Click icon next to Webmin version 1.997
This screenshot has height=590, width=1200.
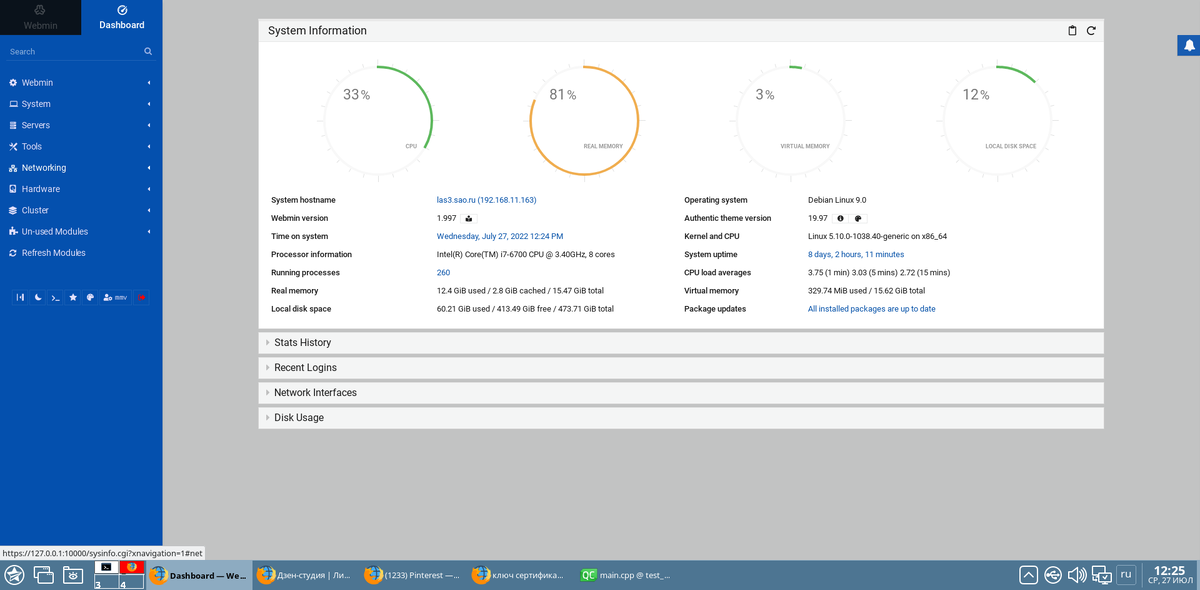coord(469,218)
